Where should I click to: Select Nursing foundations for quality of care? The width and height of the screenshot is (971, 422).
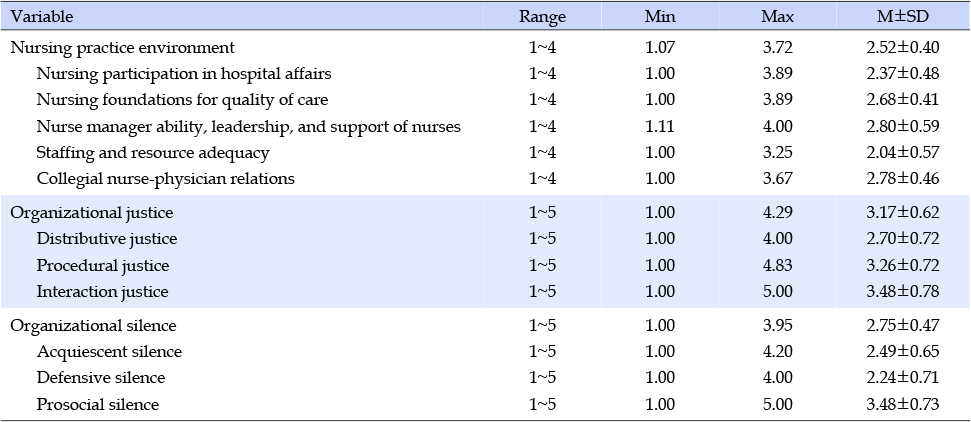(182, 100)
